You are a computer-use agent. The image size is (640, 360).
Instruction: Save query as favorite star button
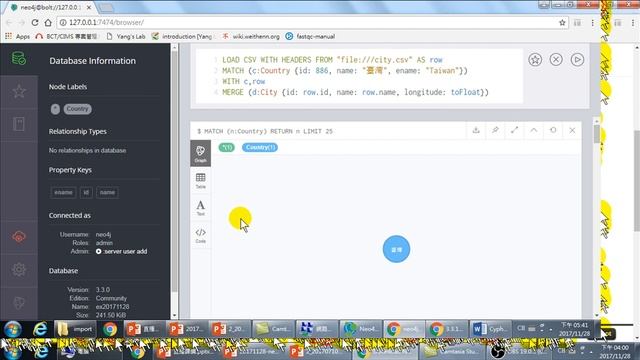click(535, 60)
